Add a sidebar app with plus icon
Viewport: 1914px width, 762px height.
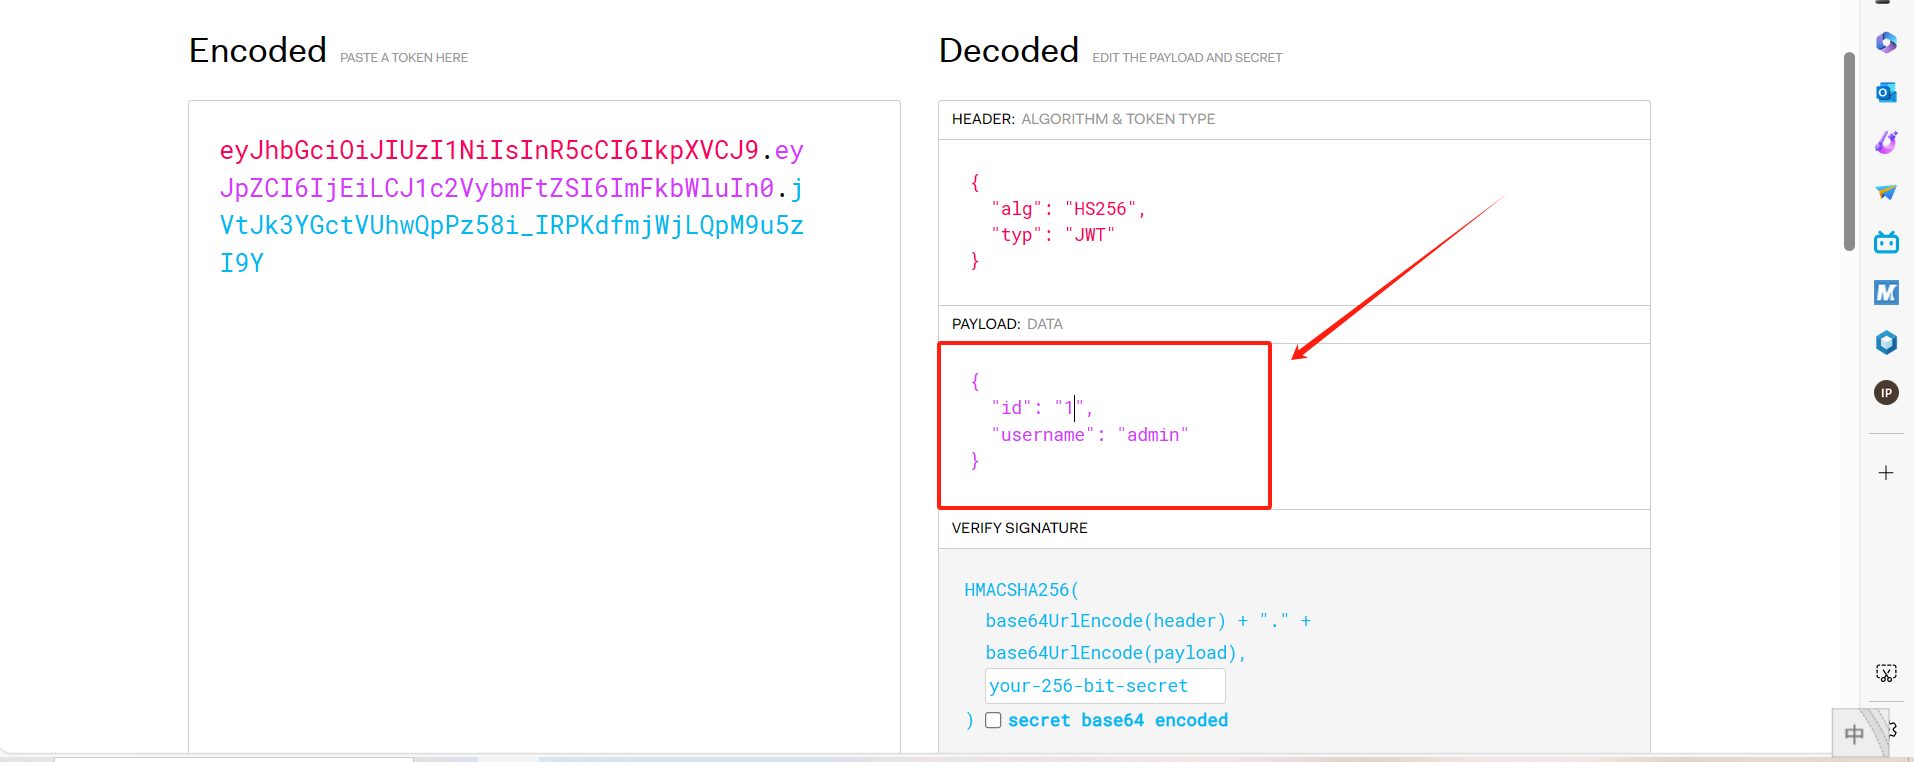[1886, 473]
